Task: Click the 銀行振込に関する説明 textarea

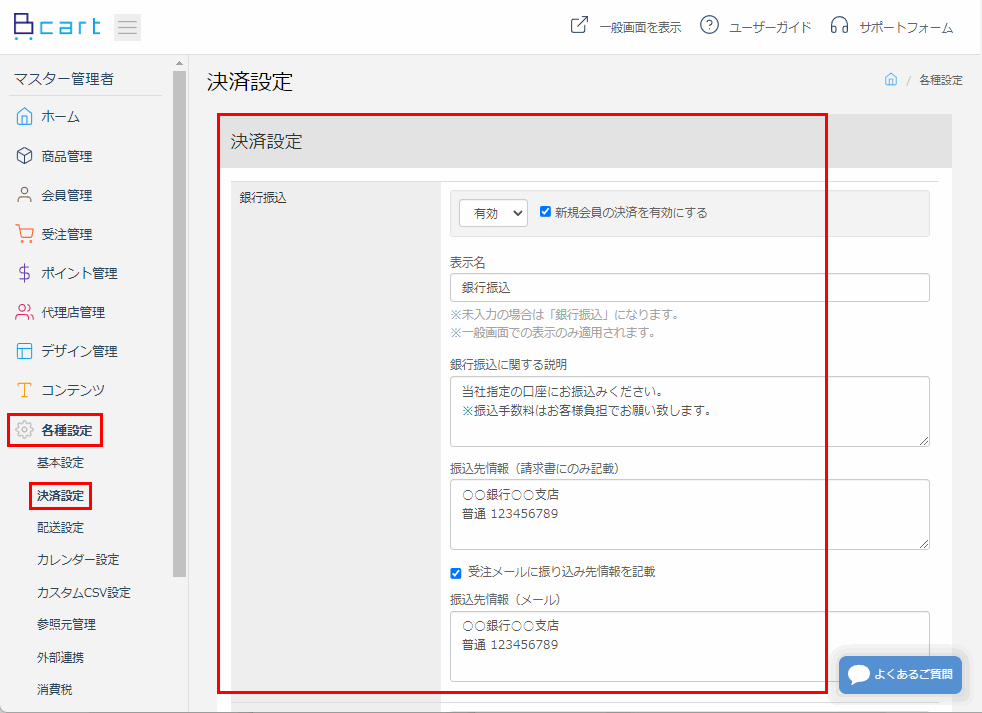Action: click(x=690, y=412)
